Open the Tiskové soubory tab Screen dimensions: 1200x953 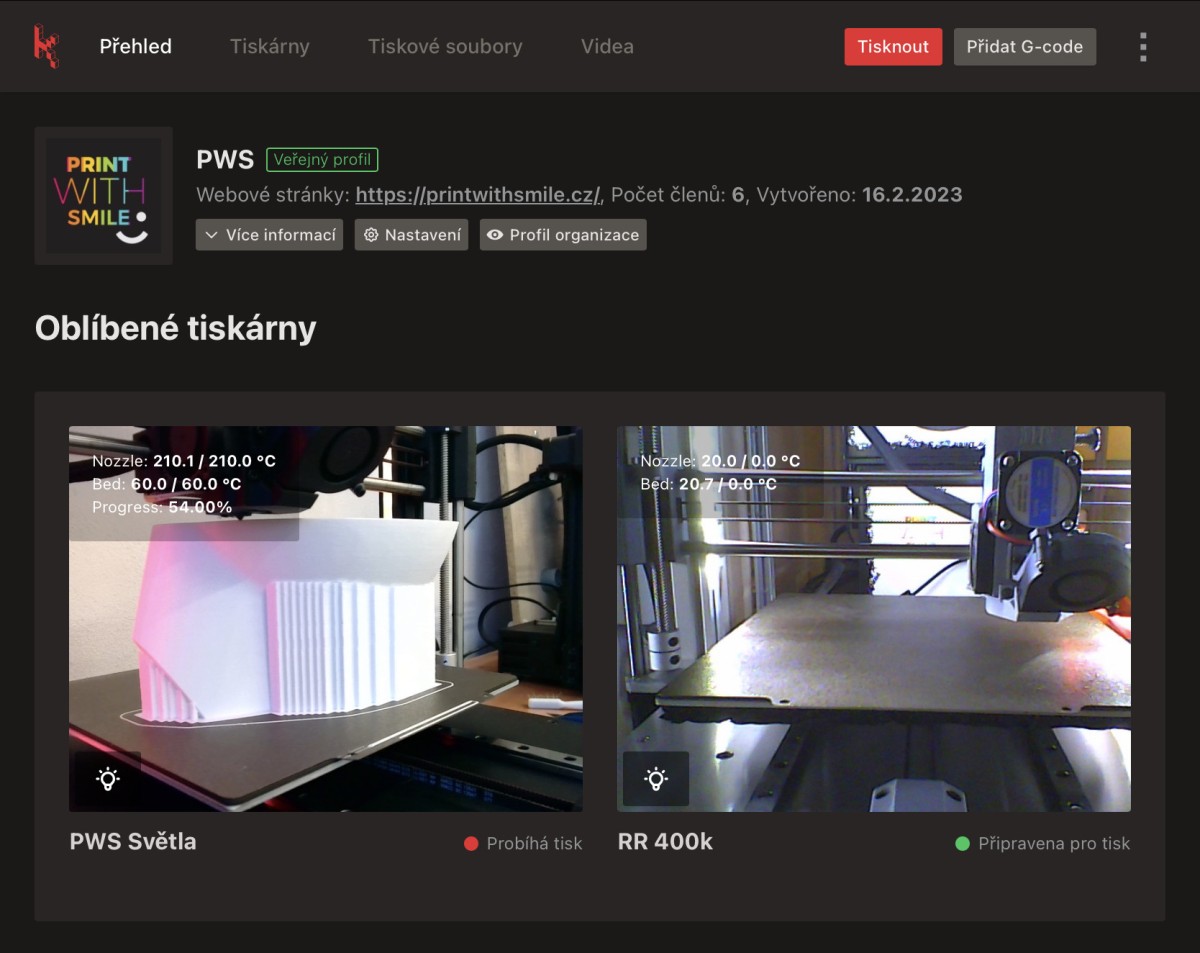(444, 46)
